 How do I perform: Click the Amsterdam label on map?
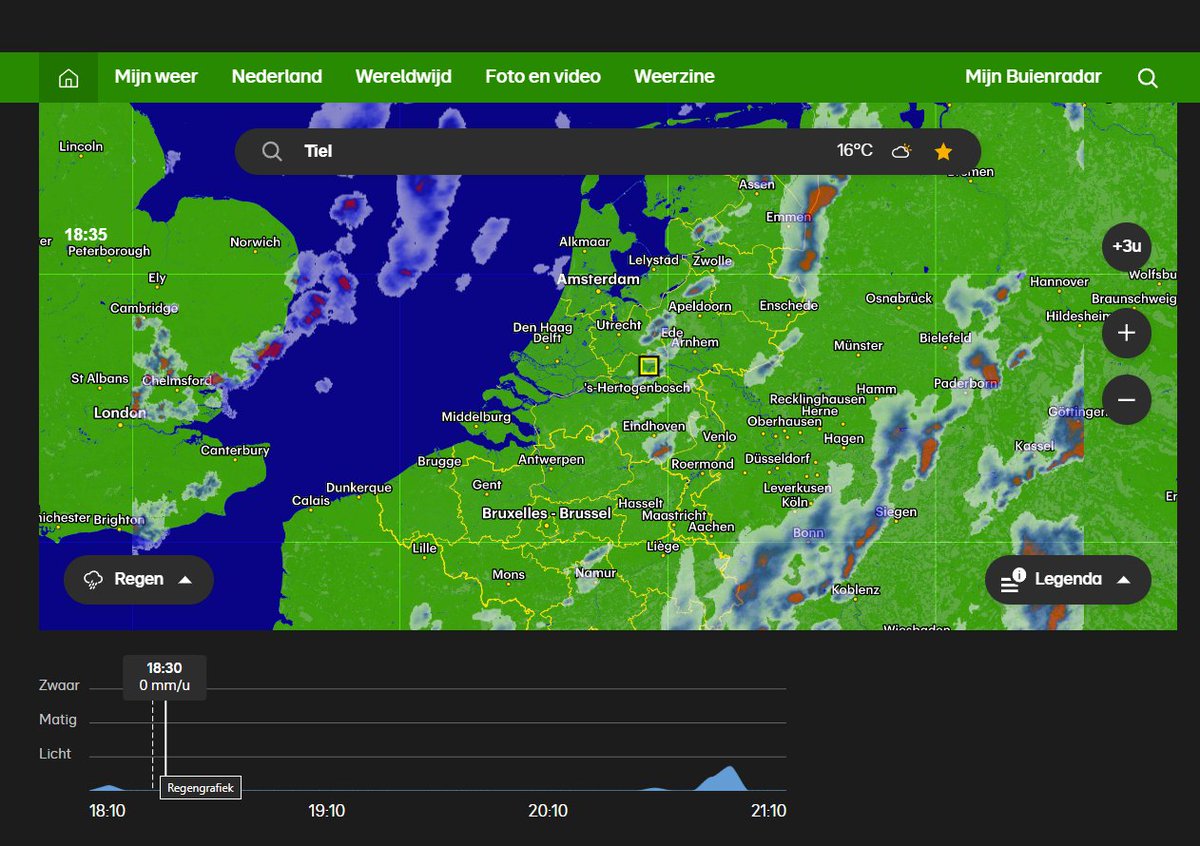pyautogui.click(x=599, y=279)
